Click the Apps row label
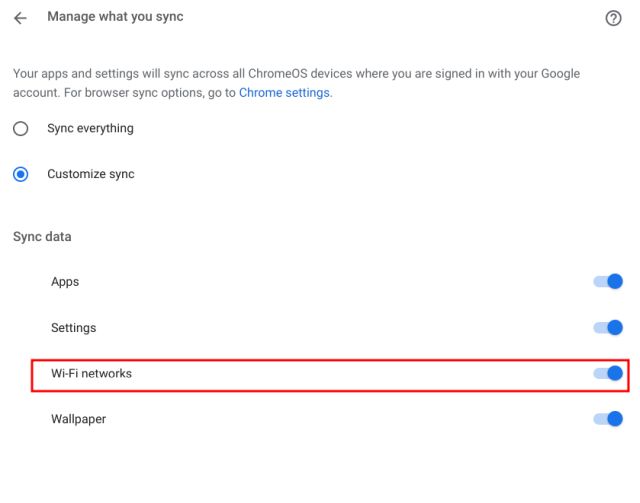640x503 pixels. 65,282
